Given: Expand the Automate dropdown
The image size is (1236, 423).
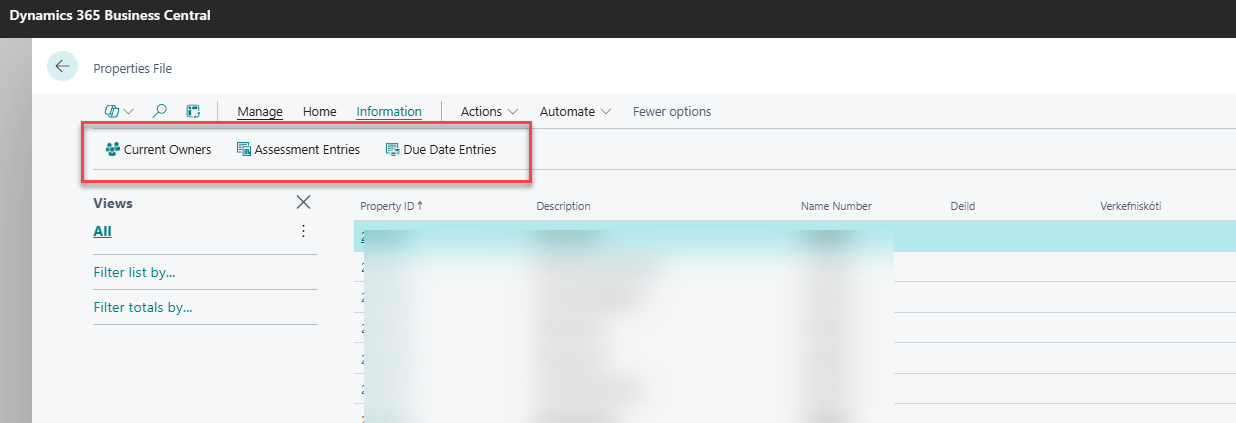Looking at the screenshot, I should click(575, 111).
